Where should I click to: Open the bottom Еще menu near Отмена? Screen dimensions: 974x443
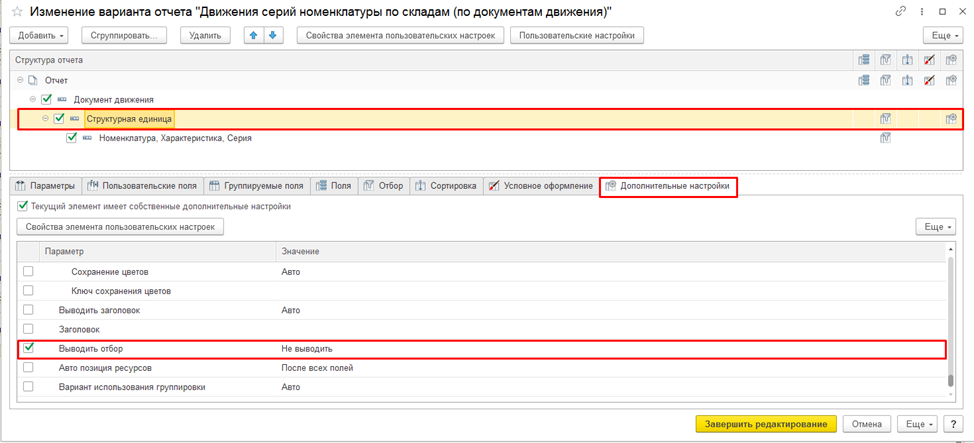[918, 424]
